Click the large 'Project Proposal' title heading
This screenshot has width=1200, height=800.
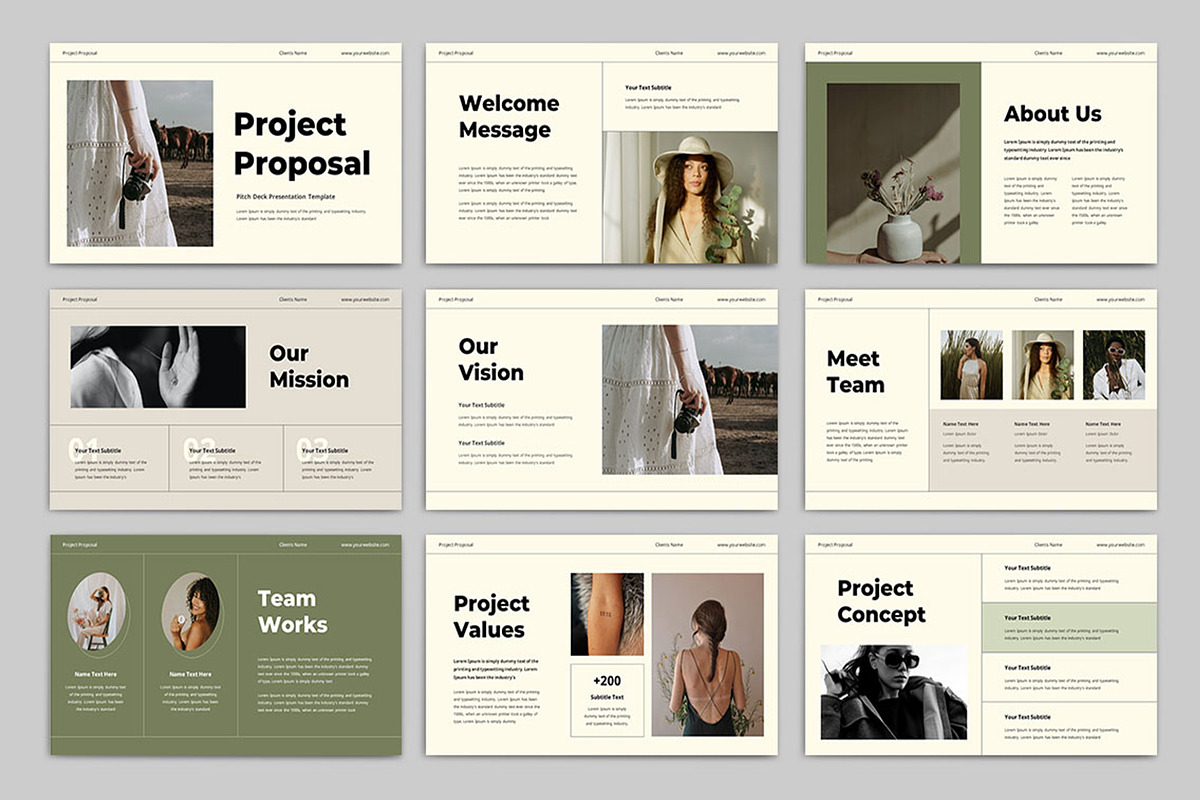click(x=302, y=144)
